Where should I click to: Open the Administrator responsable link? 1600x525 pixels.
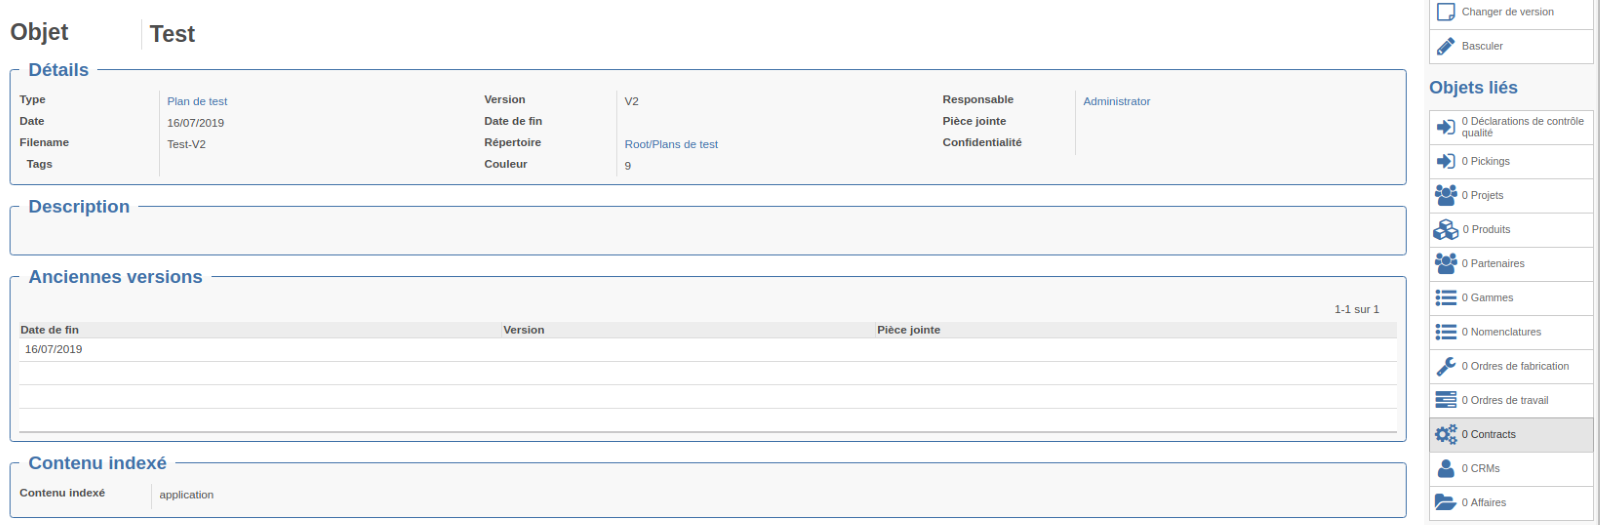click(x=1116, y=101)
